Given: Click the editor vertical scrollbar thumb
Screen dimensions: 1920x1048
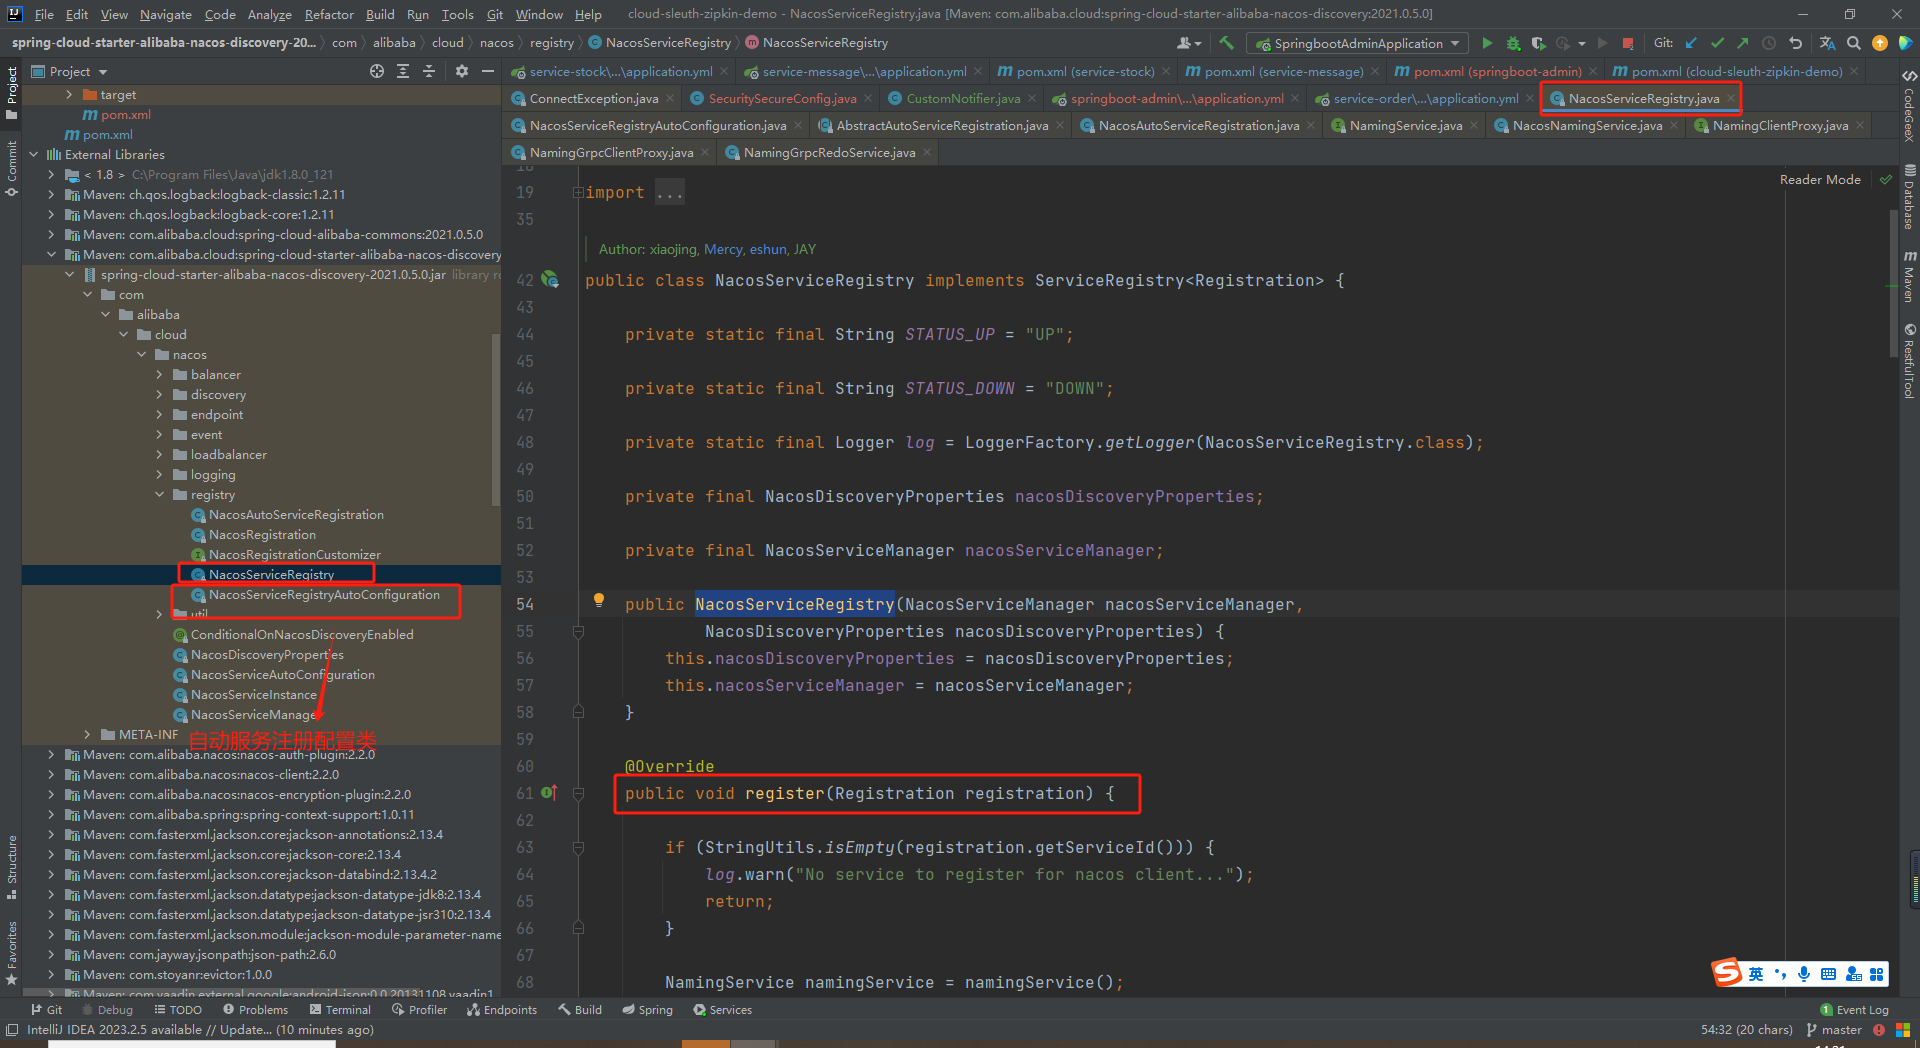Looking at the screenshot, I should pyautogui.click(x=1894, y=285).
